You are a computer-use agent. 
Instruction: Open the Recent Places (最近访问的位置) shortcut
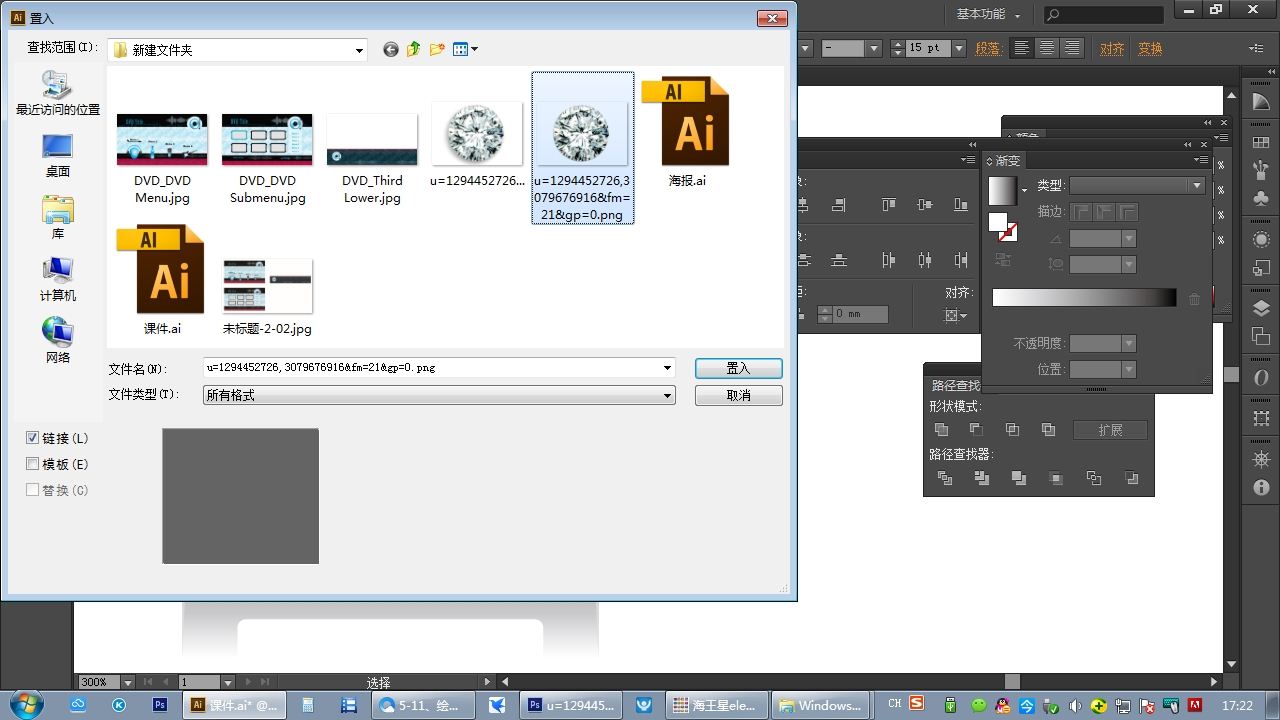(58, 93)
